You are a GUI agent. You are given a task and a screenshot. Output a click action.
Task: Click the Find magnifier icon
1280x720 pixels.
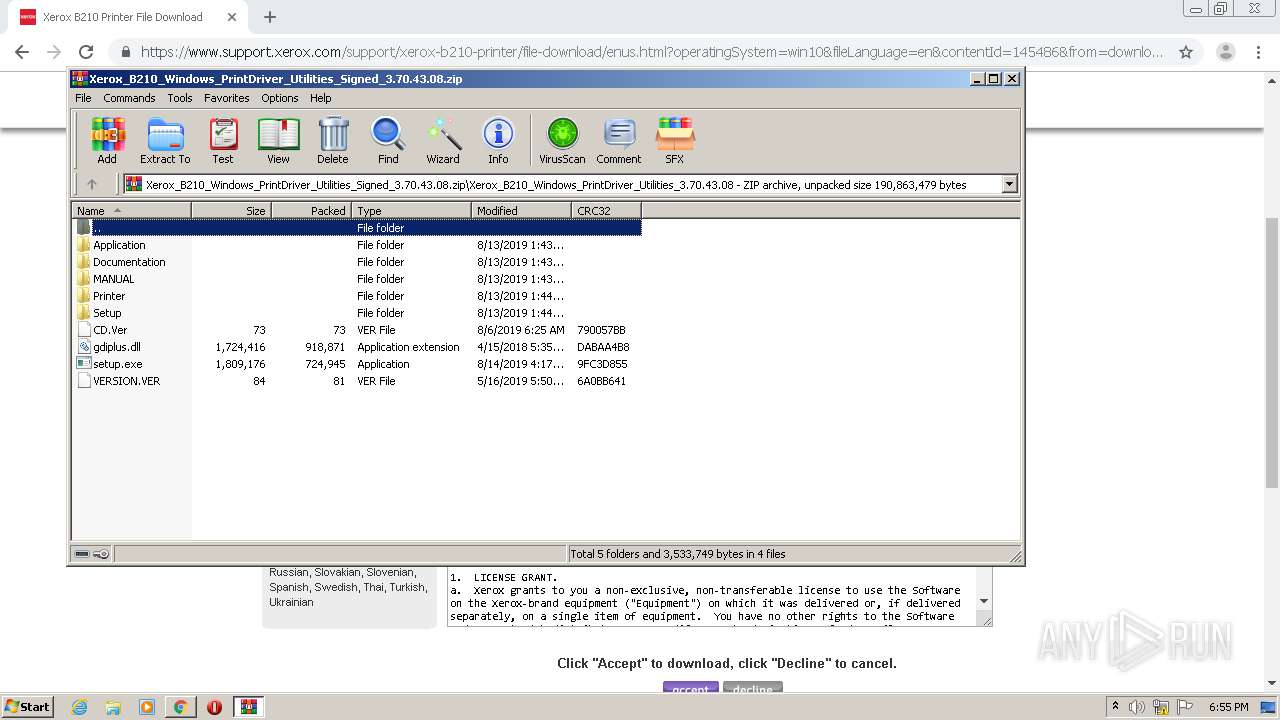coord(388,140)
